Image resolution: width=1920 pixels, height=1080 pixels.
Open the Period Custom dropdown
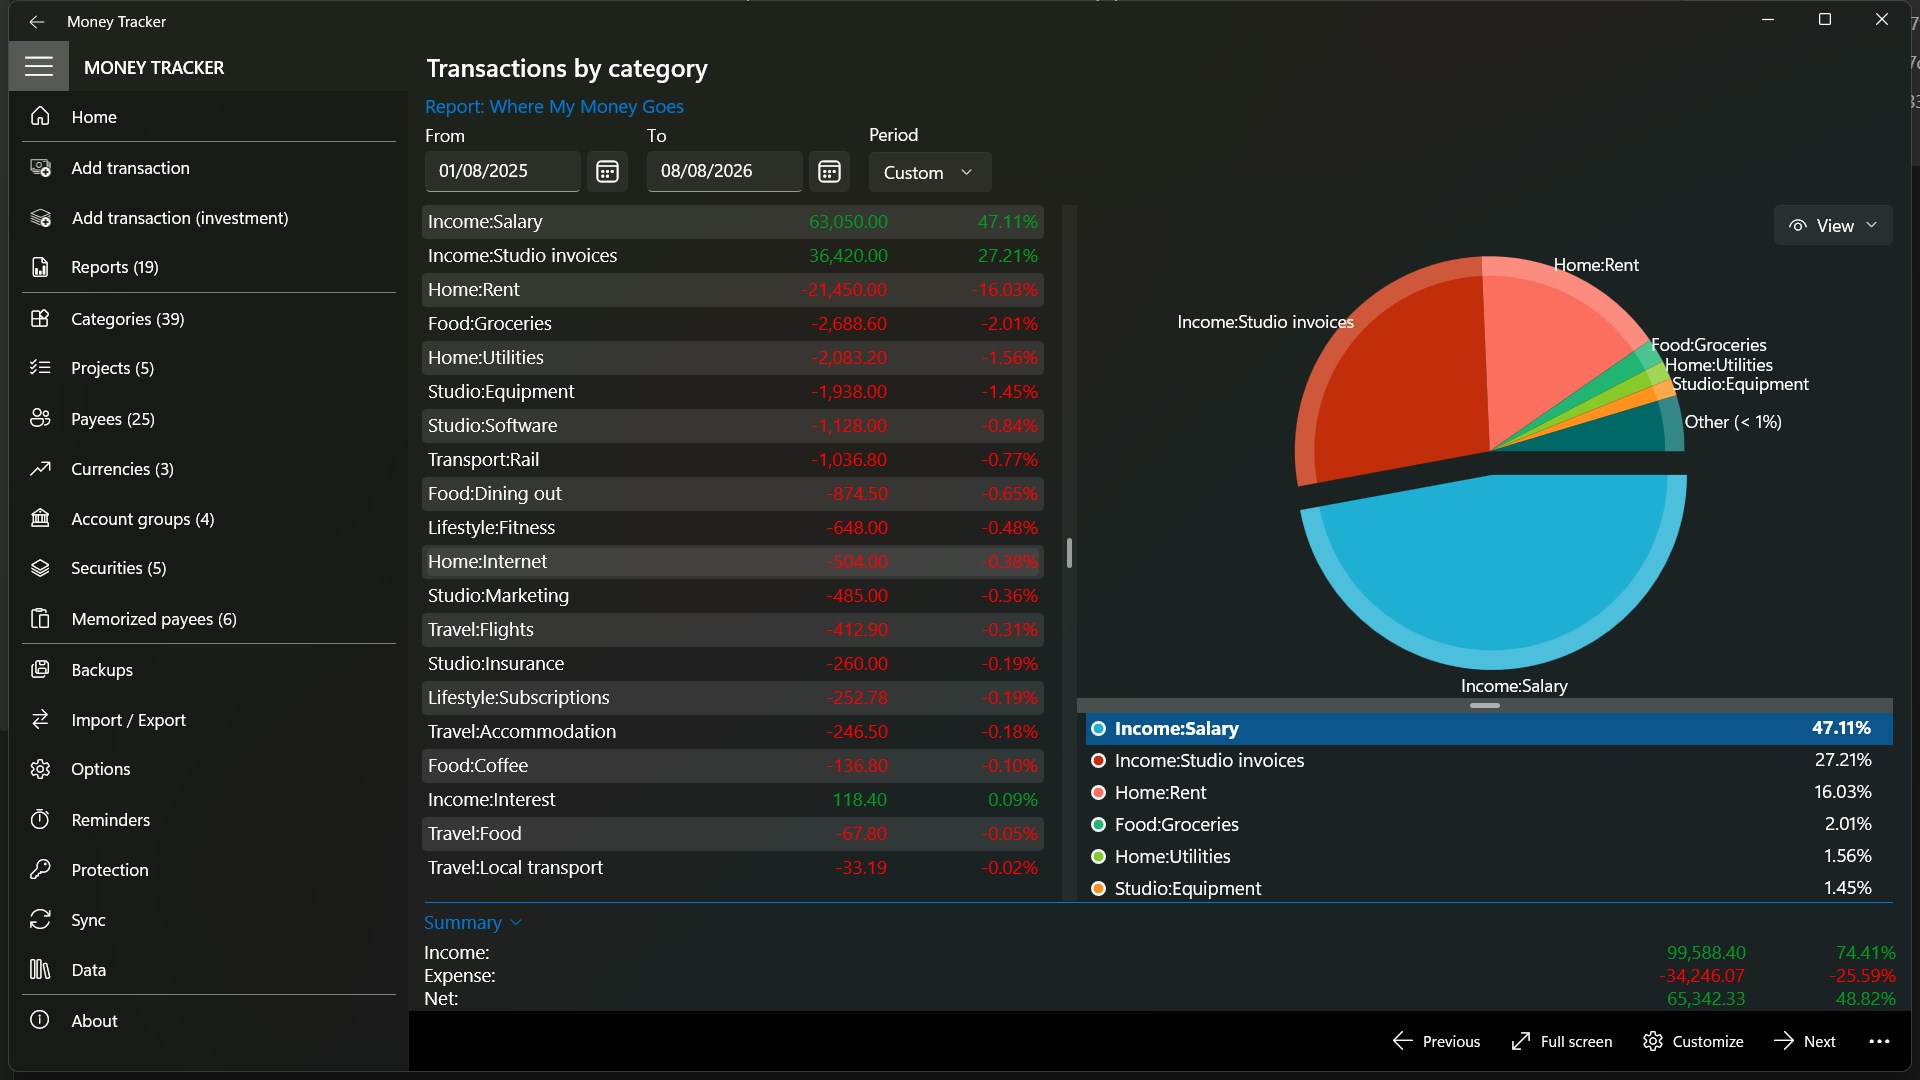929,172
